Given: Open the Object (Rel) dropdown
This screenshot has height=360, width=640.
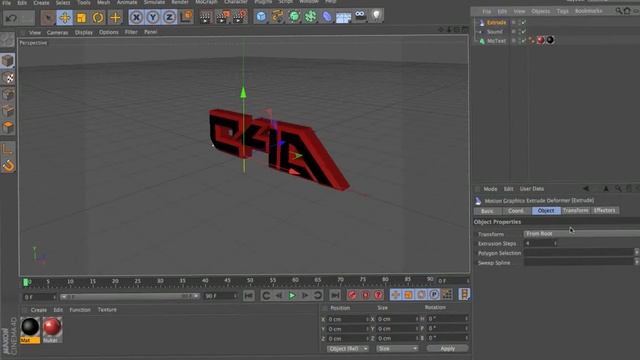Looking at the screenshot, I should point(348,349).
